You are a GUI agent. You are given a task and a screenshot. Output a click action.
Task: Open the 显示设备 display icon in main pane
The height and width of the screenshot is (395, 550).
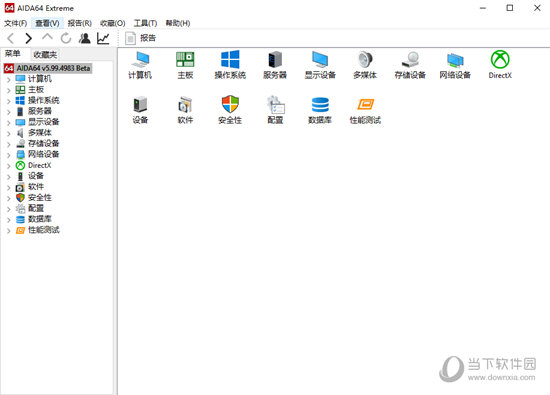point(320,65)
